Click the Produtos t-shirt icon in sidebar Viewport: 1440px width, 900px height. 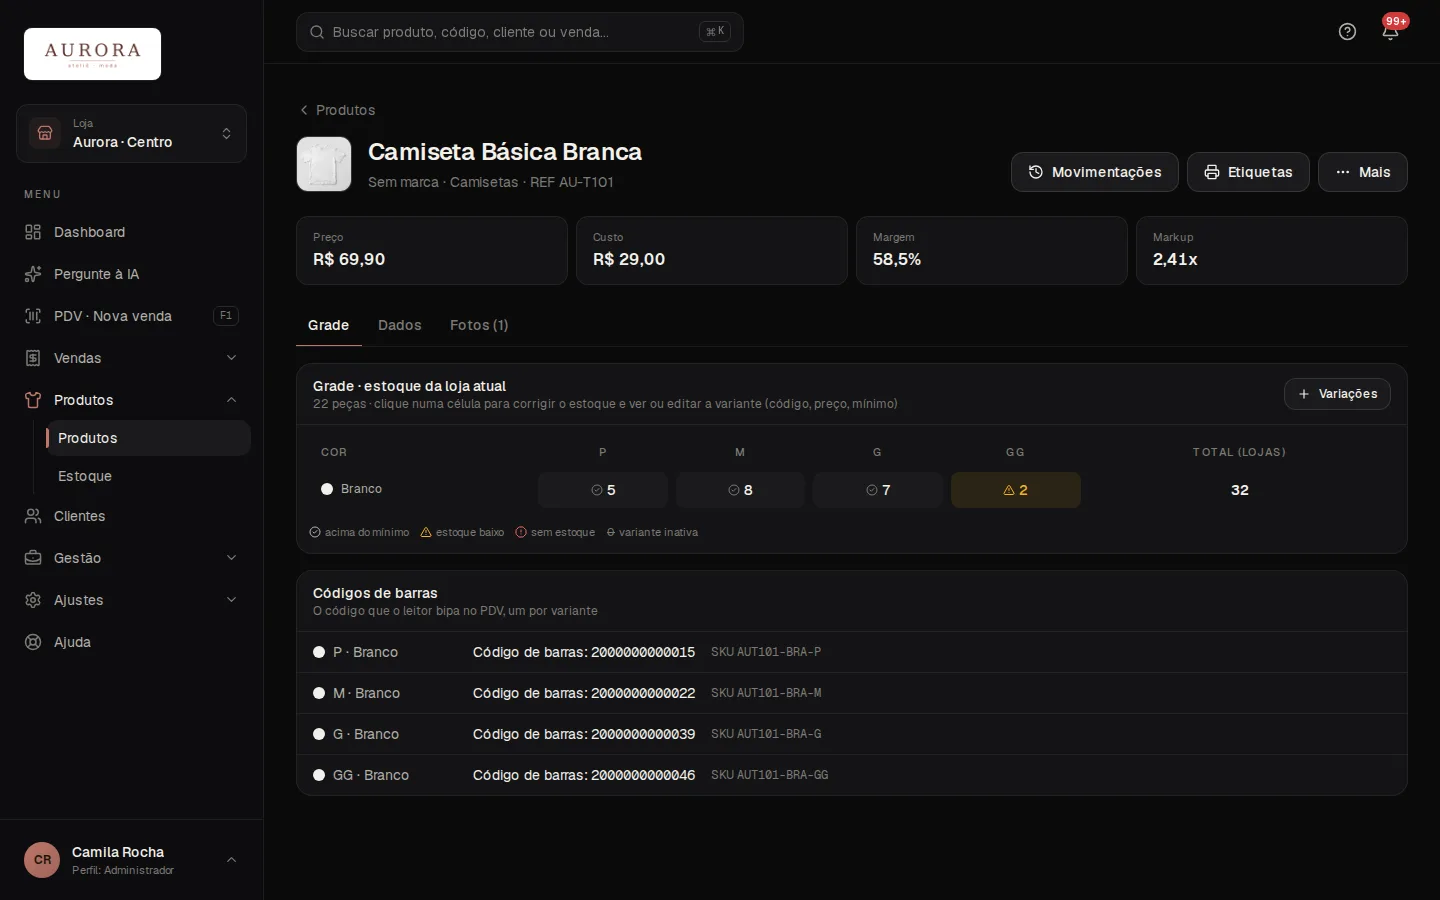tap(33, 400)
